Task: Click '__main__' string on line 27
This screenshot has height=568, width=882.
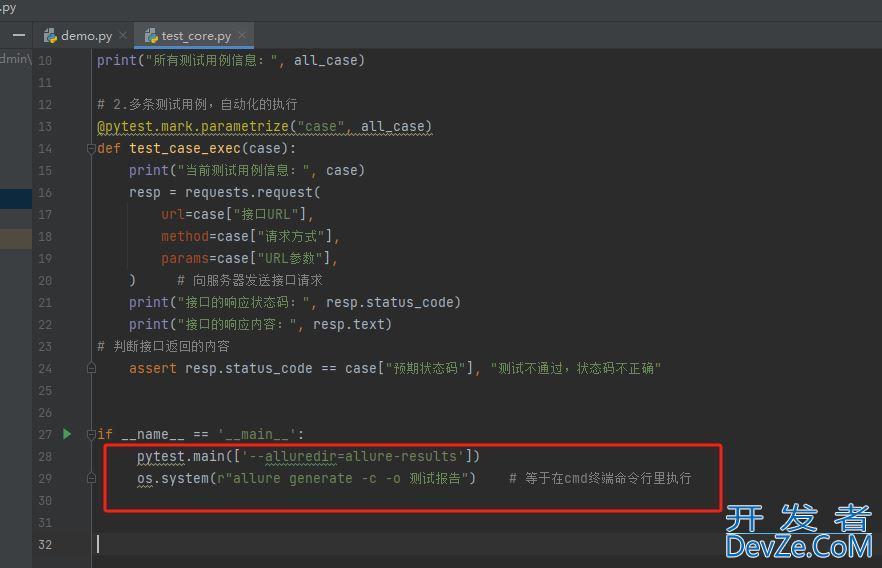Action: coord(257,434)
